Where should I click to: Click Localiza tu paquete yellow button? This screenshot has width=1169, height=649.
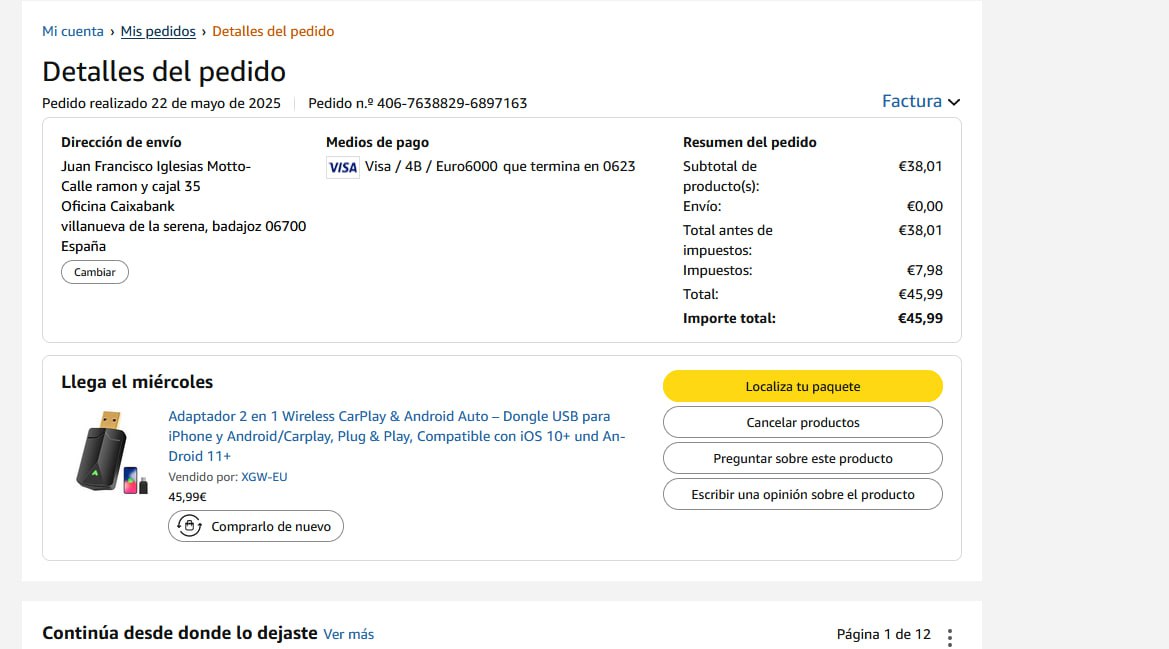[x=802, y=386]
